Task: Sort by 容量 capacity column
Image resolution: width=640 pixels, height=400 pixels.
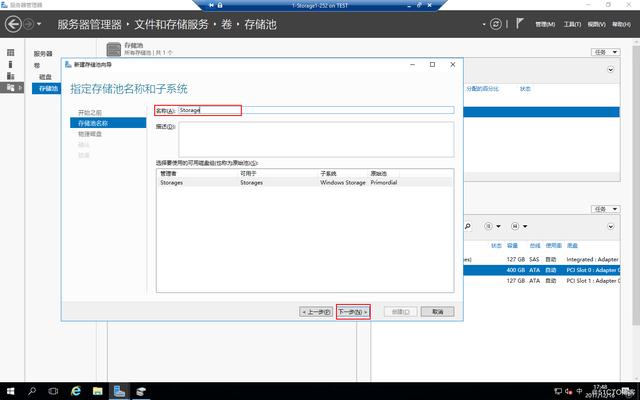Action: pos(512,245)
